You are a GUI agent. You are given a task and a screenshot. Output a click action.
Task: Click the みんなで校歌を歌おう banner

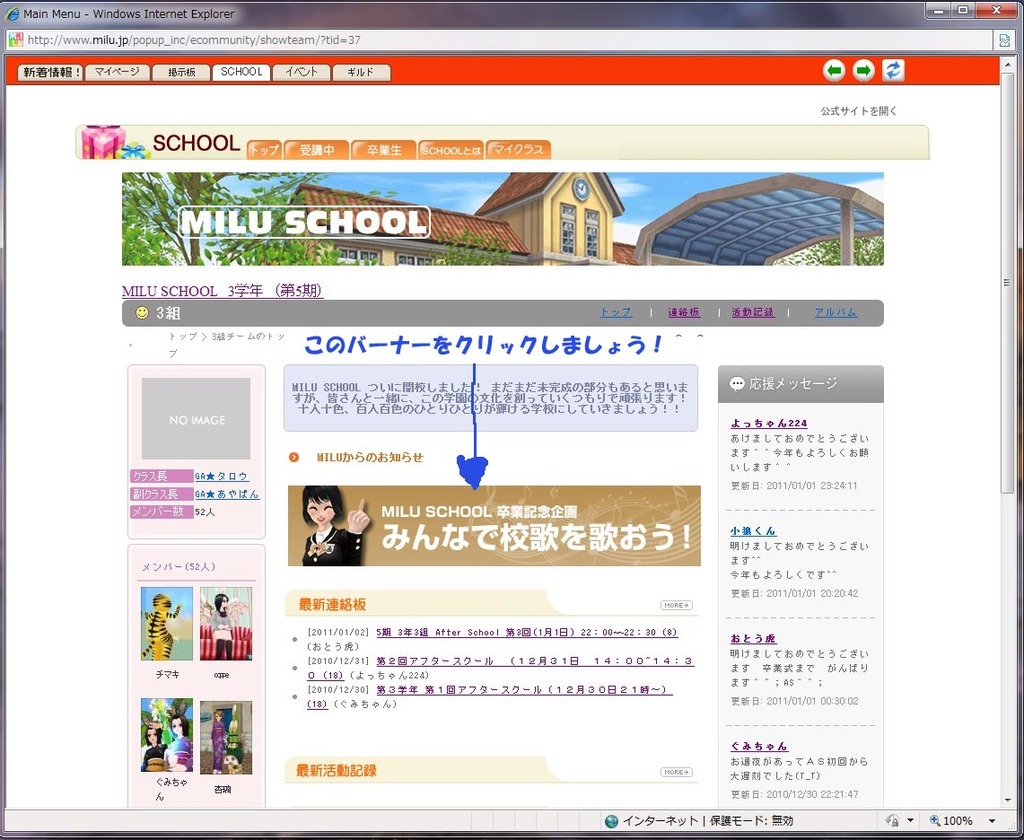(494, 526)
